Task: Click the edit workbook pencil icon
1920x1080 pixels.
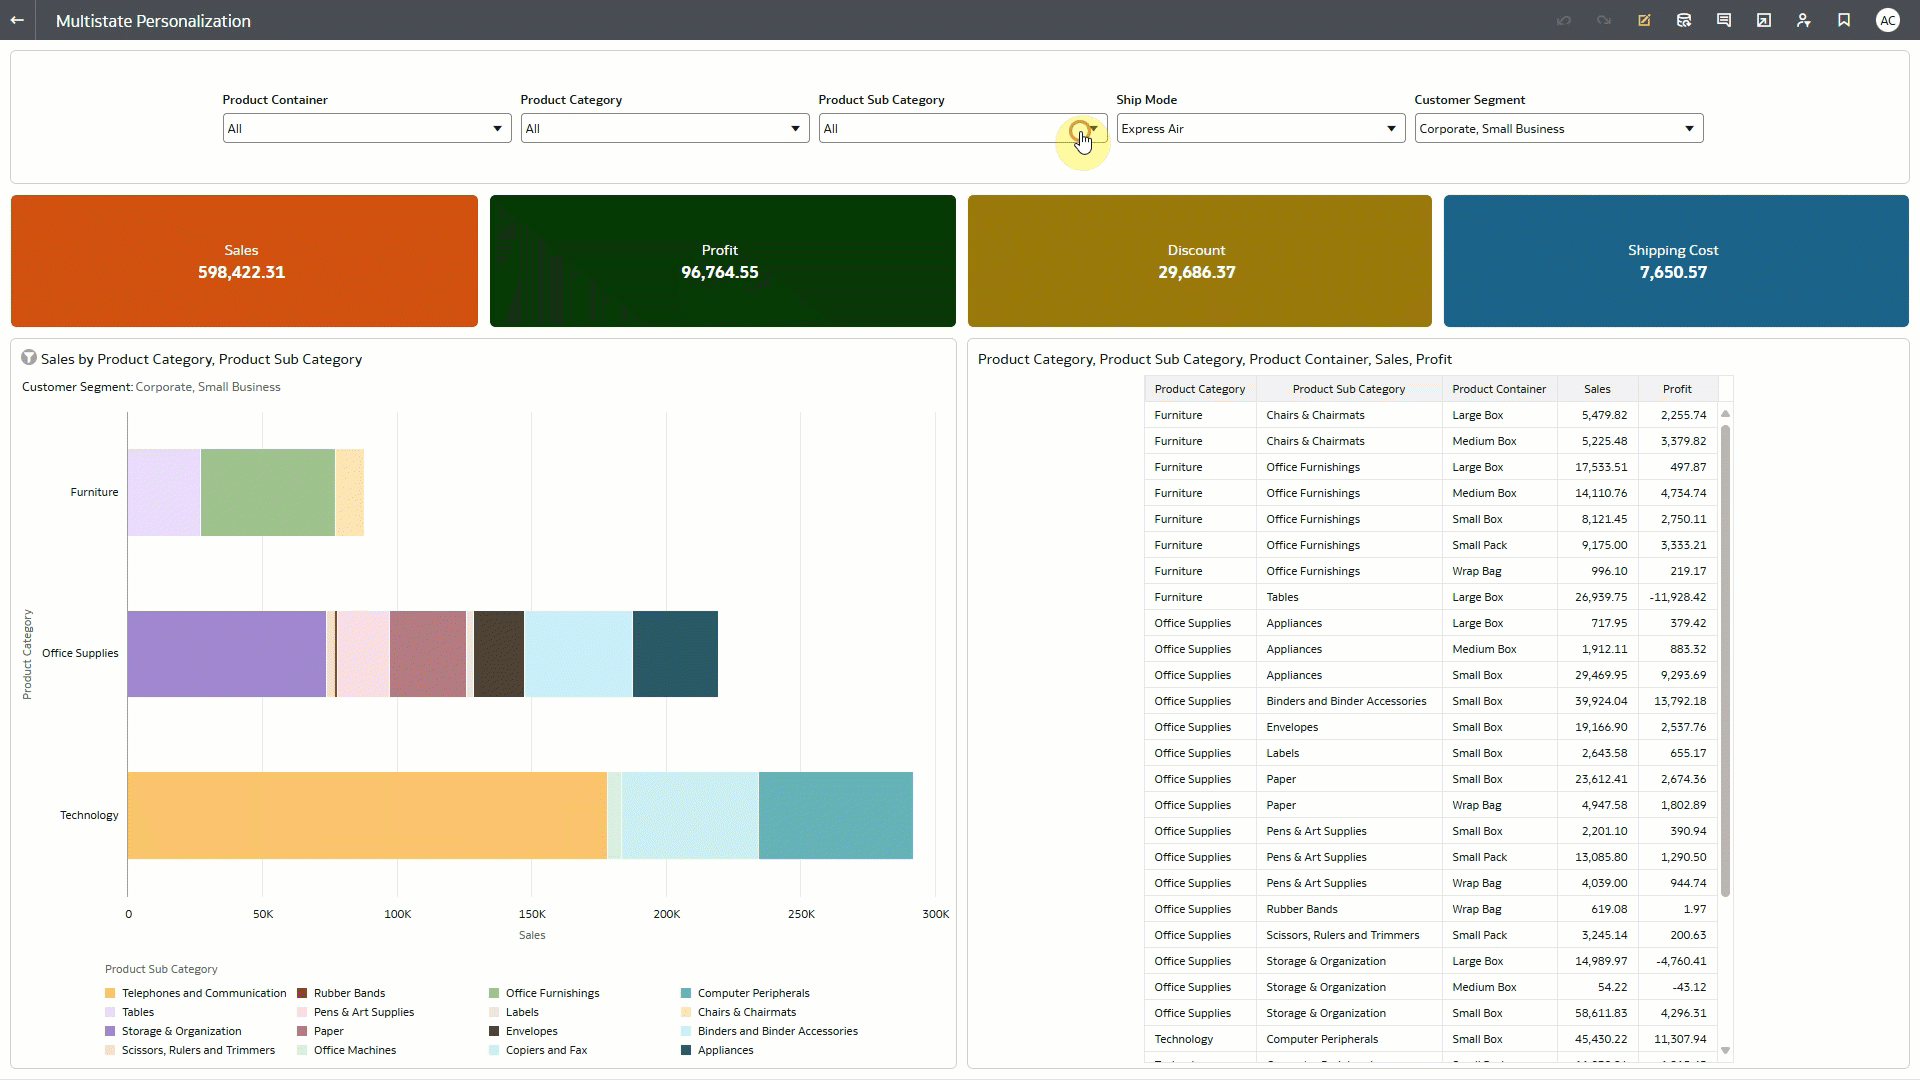Action: (1644, 20)
